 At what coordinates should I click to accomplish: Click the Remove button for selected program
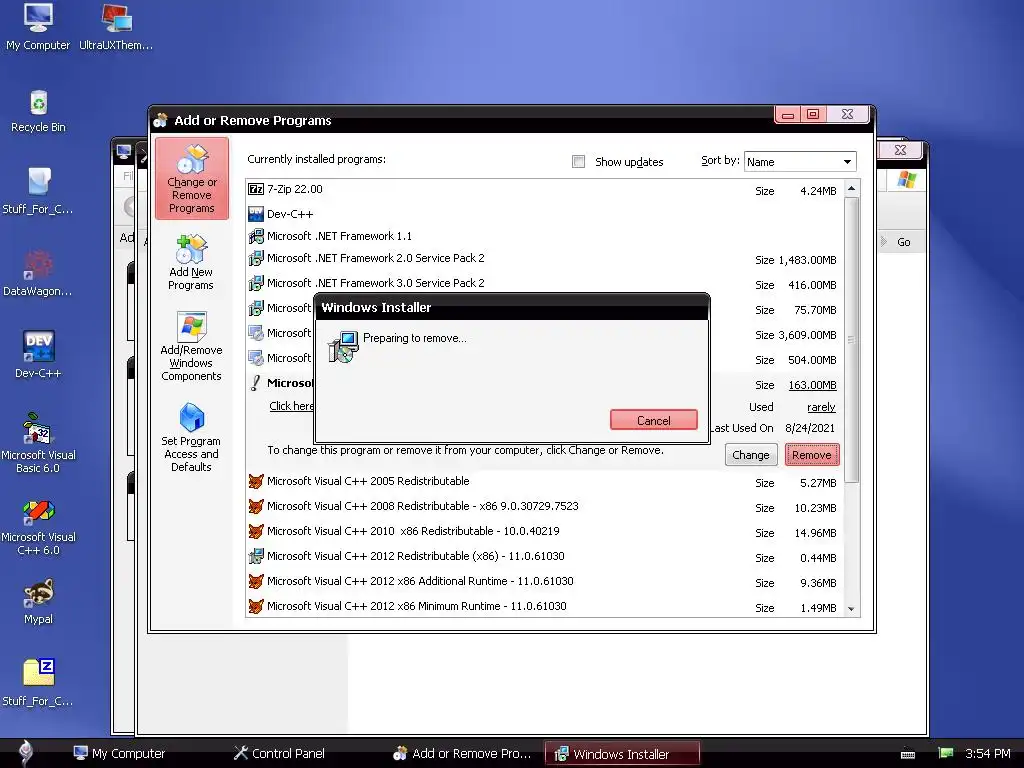pyautogui.click(x=812, y=455)
